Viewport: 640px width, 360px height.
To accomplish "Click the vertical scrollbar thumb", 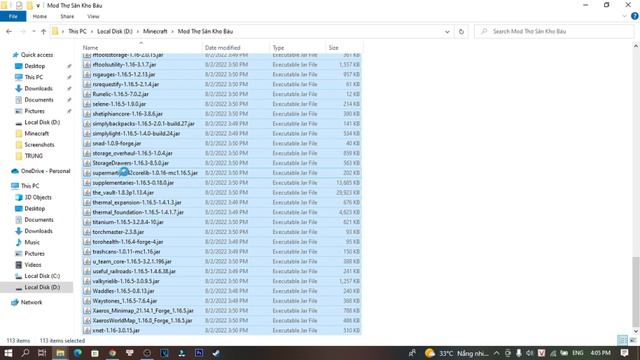I will click(636, 291).
